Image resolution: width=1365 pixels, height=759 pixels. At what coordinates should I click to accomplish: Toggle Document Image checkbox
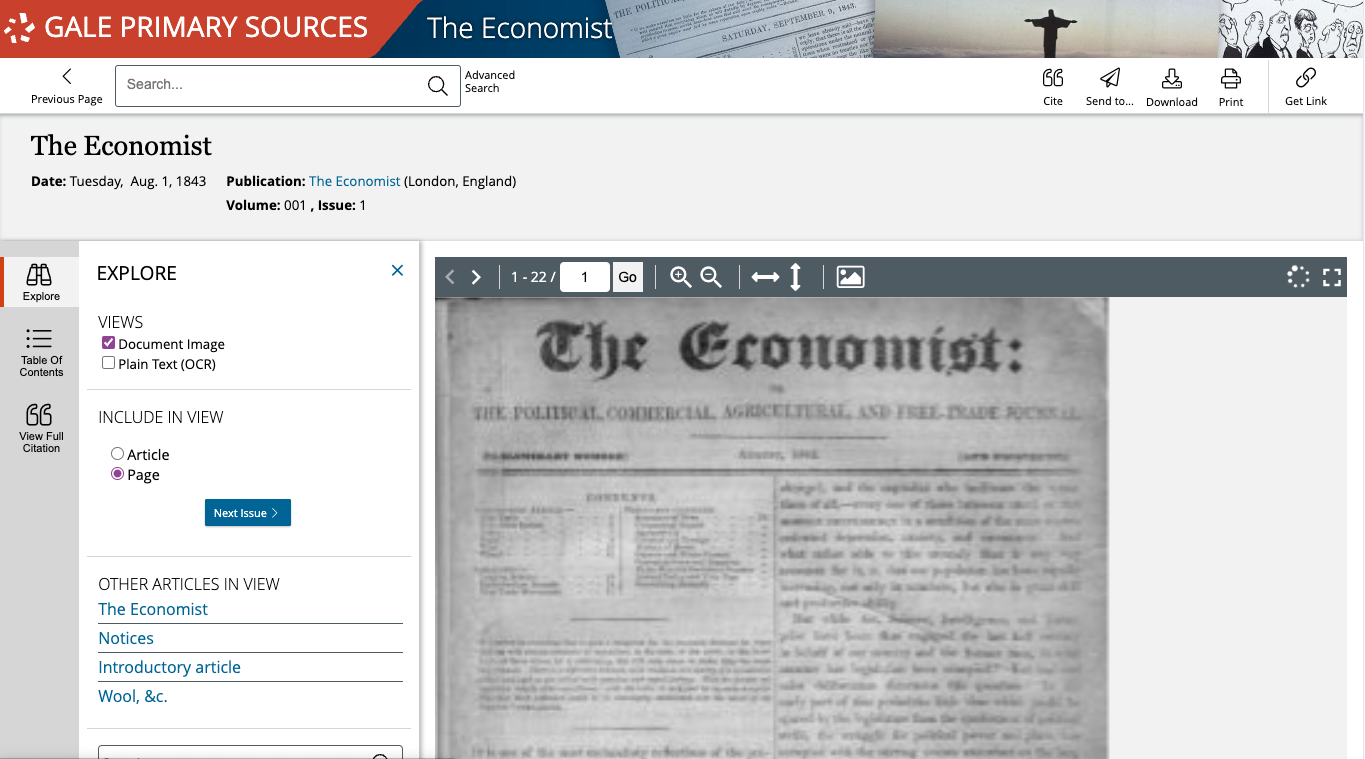pyautogui.click(x=109, y=343)
